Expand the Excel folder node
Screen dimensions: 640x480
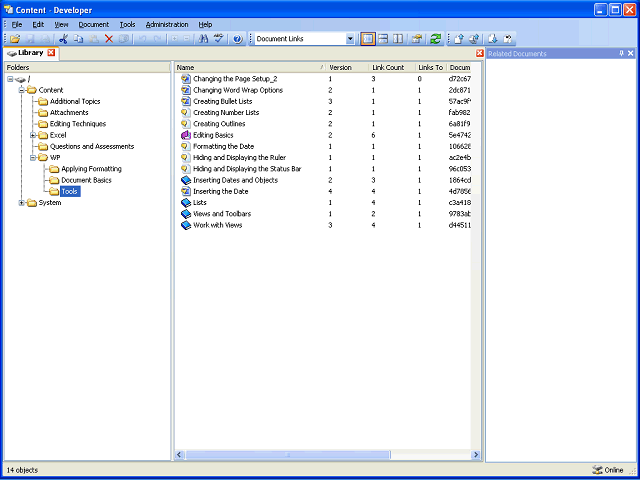[33, 135]
